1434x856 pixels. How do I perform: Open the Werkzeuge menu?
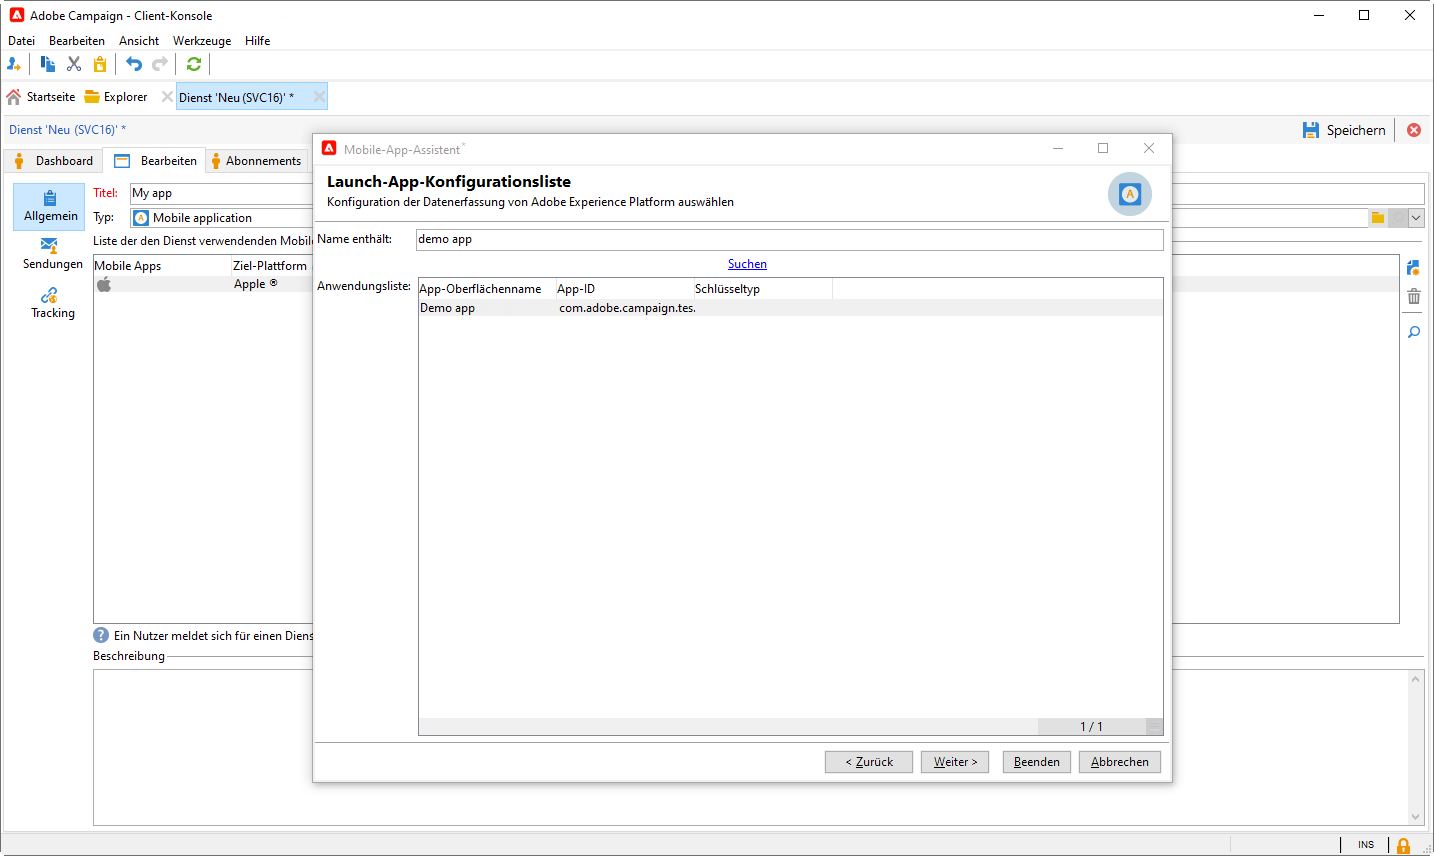(202, 41)
